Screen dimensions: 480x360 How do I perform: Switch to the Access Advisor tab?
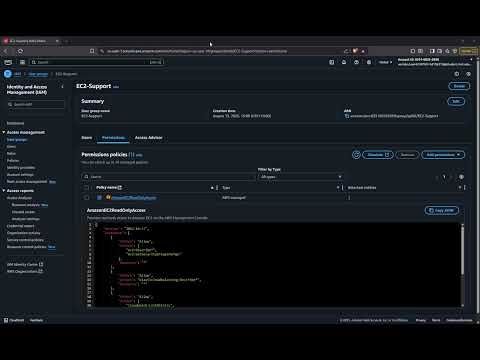149,138
